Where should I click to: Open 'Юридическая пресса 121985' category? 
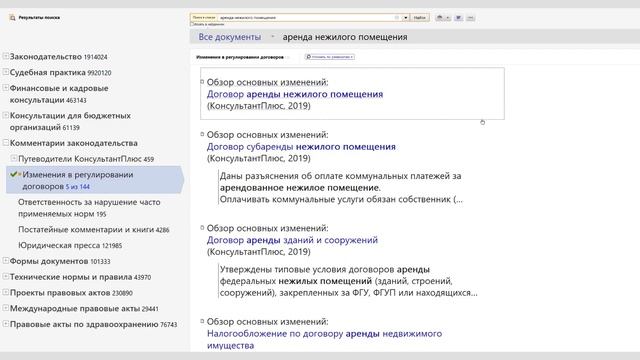pos(70,245)
